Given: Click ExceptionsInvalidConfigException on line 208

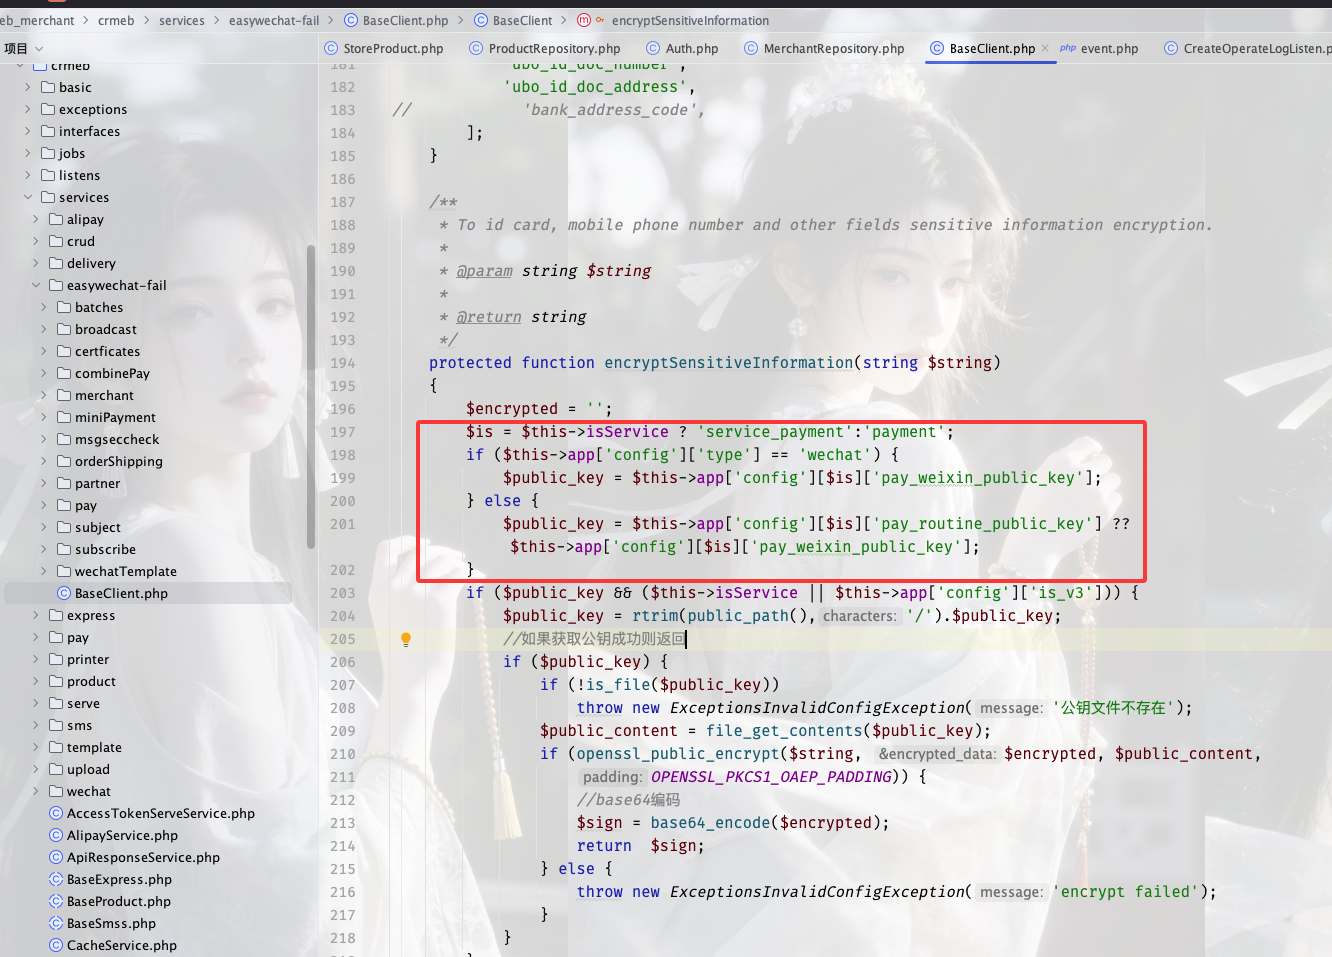Looking at the screenshot, I should tap(817, 707).
